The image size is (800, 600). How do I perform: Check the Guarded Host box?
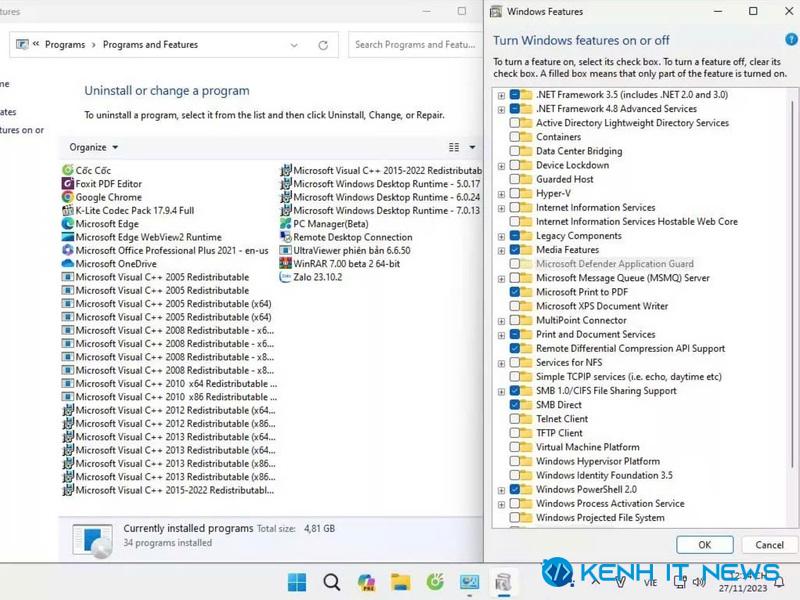515,179
